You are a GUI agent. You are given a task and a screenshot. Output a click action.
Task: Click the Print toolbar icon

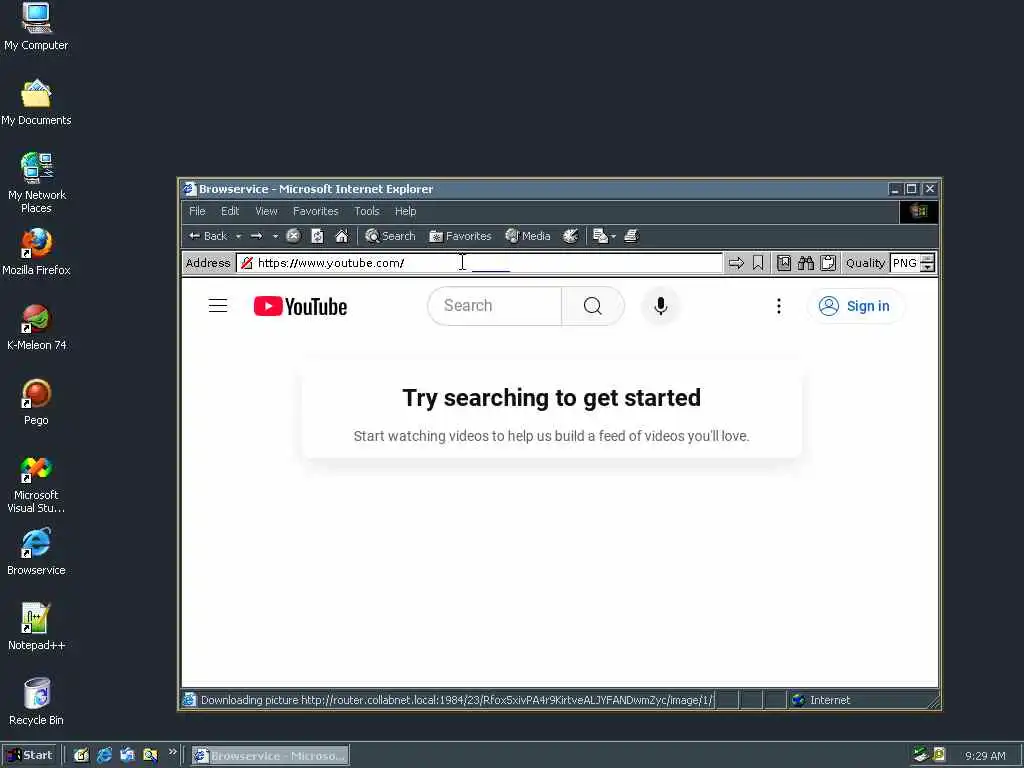point(631,236)
